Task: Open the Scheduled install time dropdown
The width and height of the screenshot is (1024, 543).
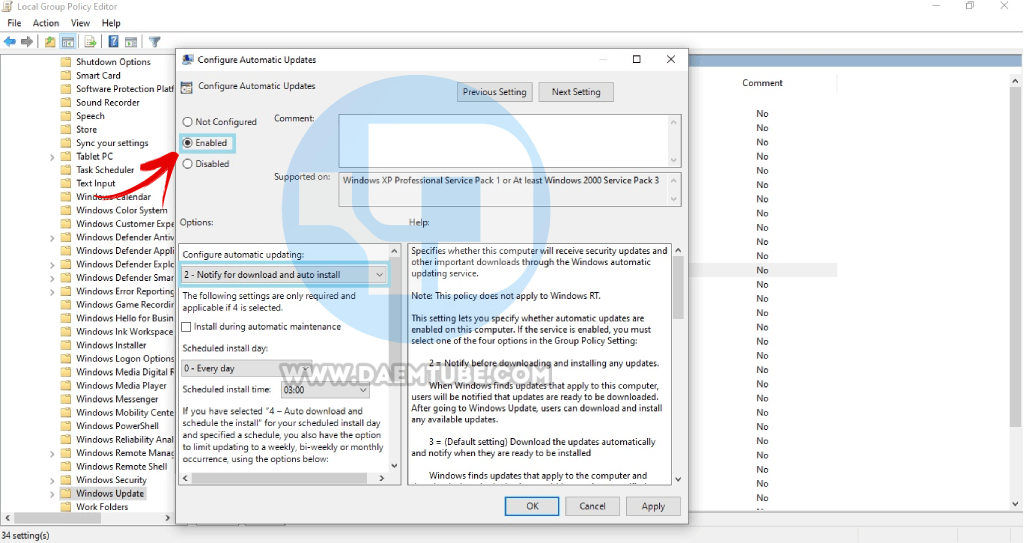Action: point(325,390)
